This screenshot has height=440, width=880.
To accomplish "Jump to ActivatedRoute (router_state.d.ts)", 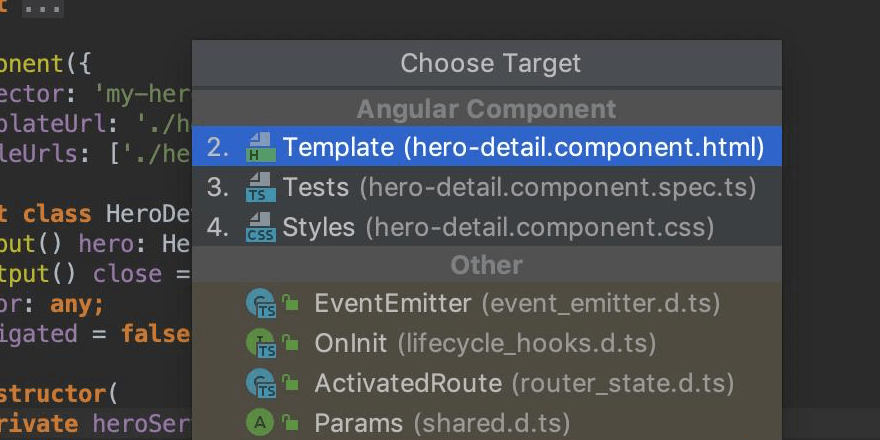I will [523, 383].
